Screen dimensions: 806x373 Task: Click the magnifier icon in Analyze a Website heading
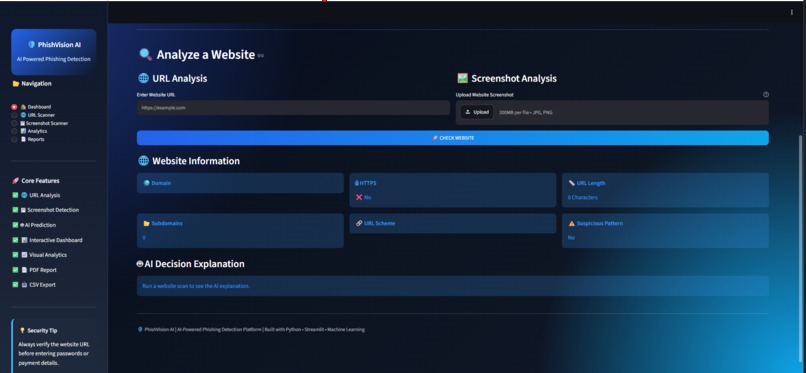pyautogui.click(x=145, y=54)
